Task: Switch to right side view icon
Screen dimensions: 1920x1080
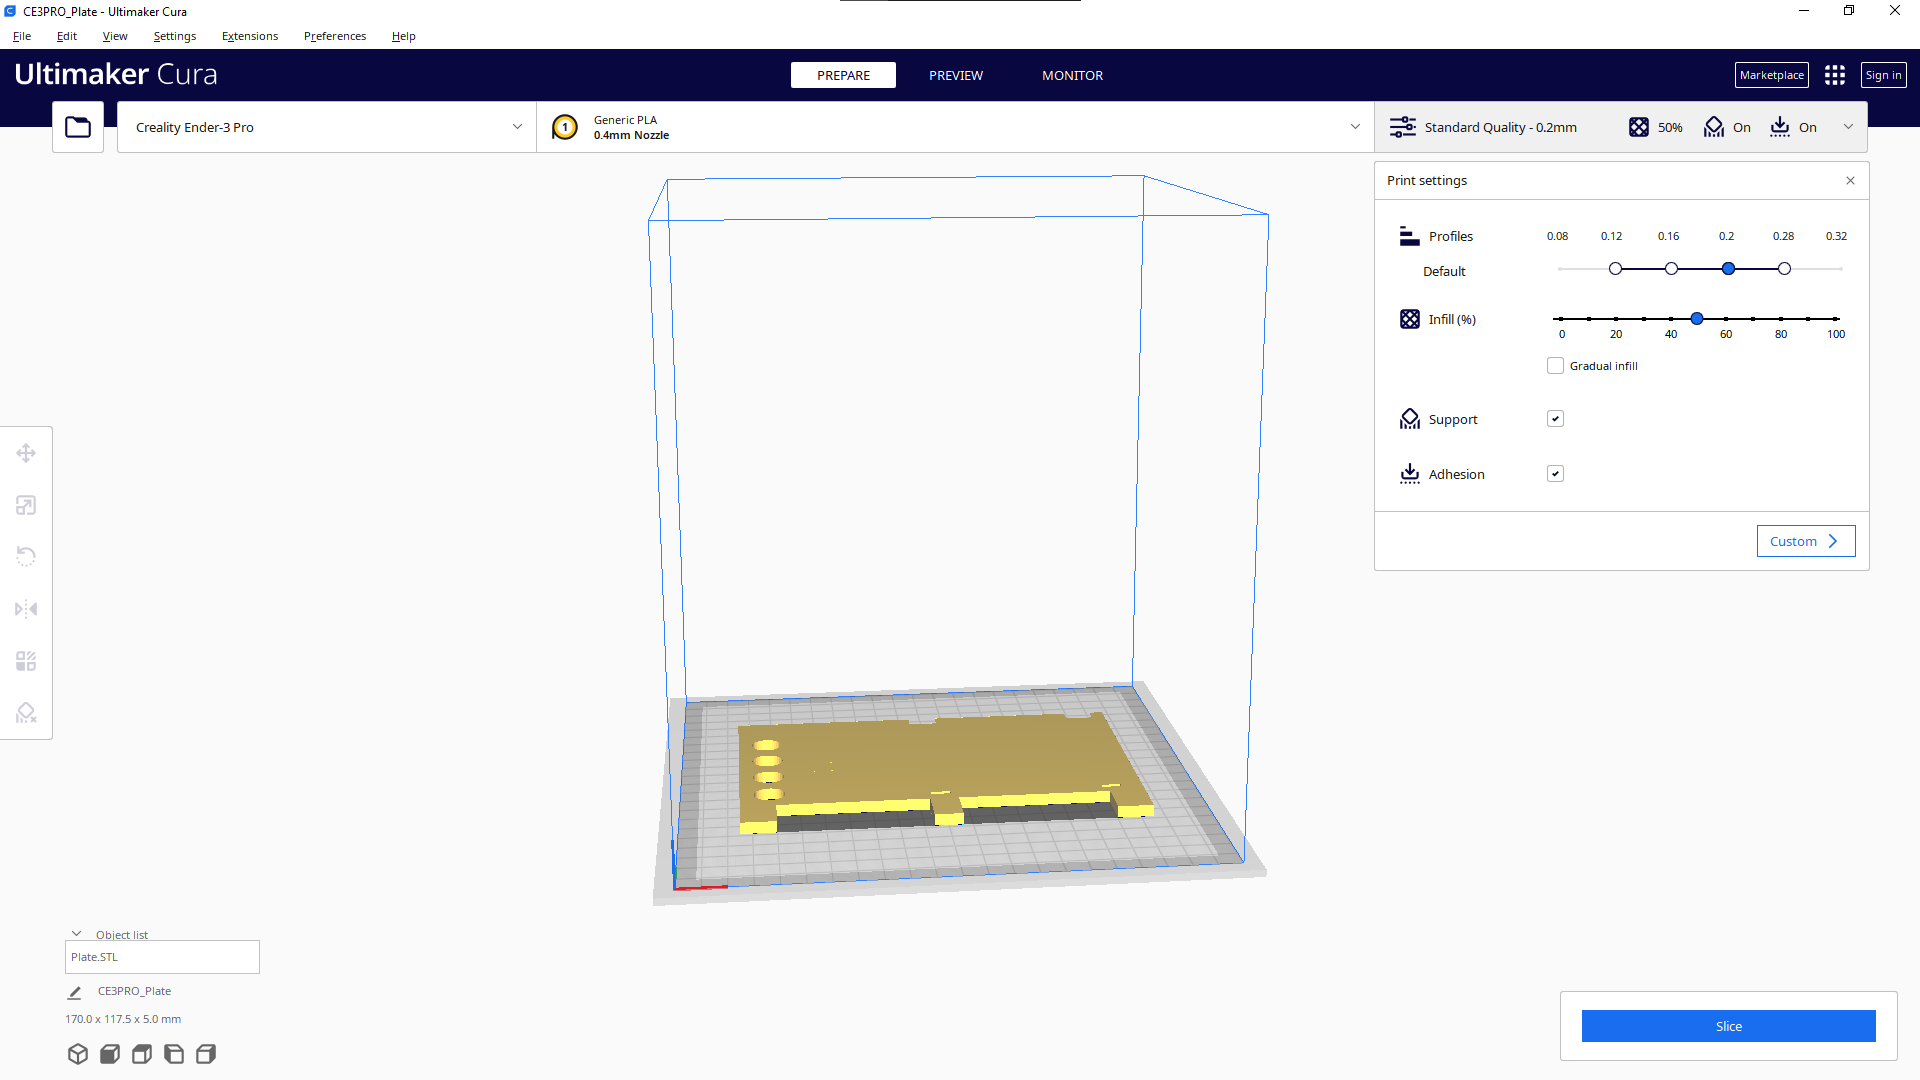Action: [x=206, y=1054]
